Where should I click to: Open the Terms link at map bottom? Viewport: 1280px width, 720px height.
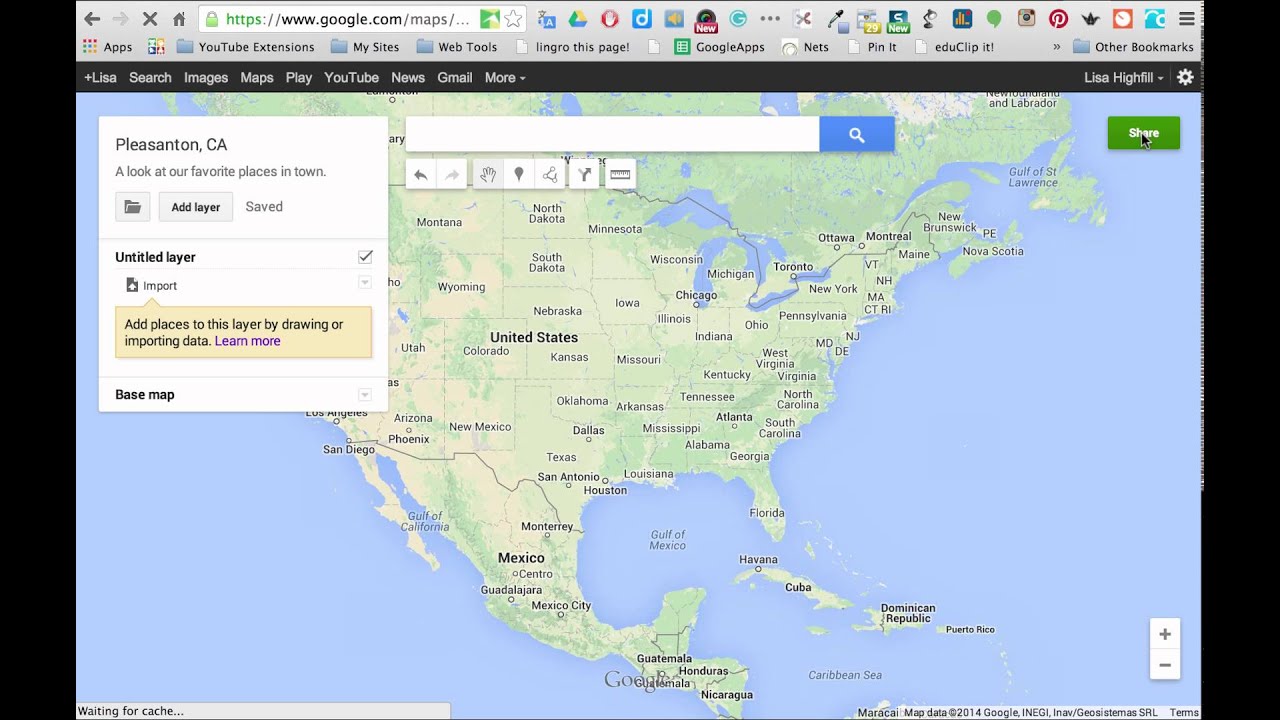tap(1184, 713)
